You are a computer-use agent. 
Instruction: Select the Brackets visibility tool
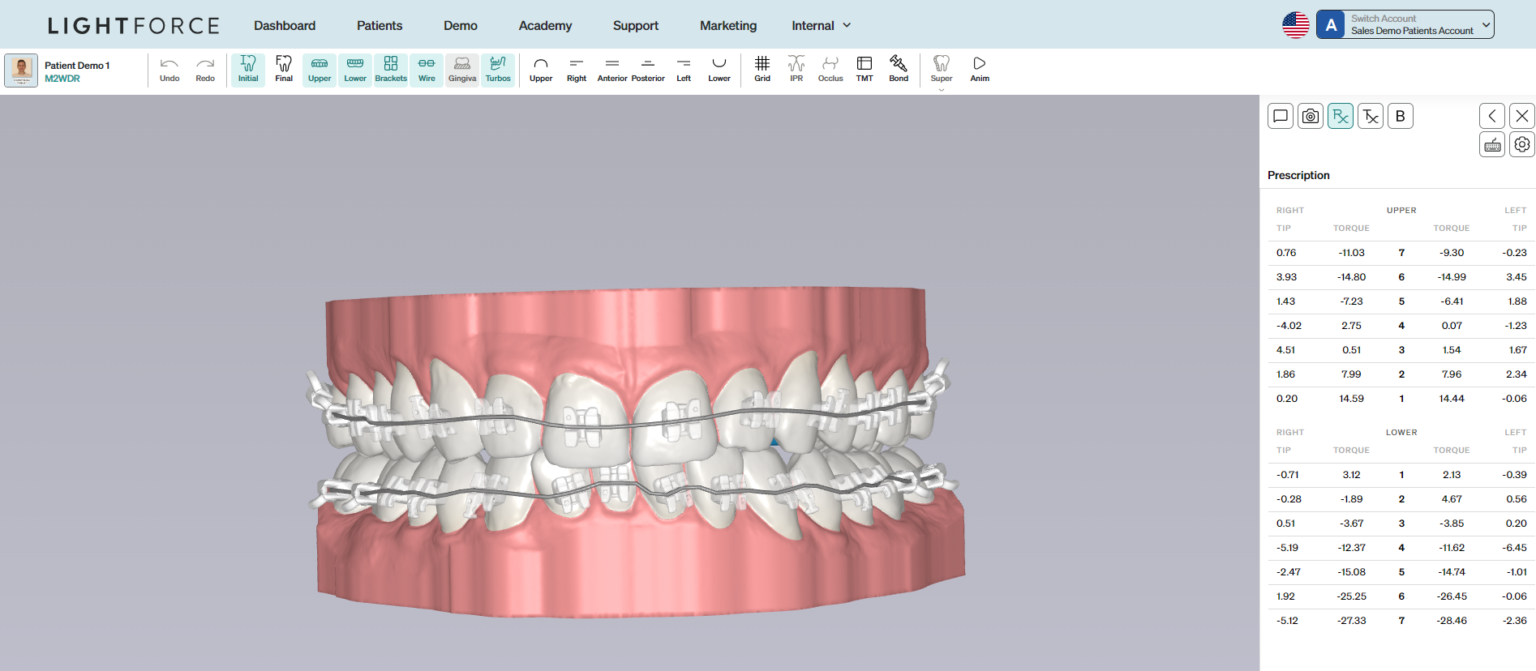(390, 69)
